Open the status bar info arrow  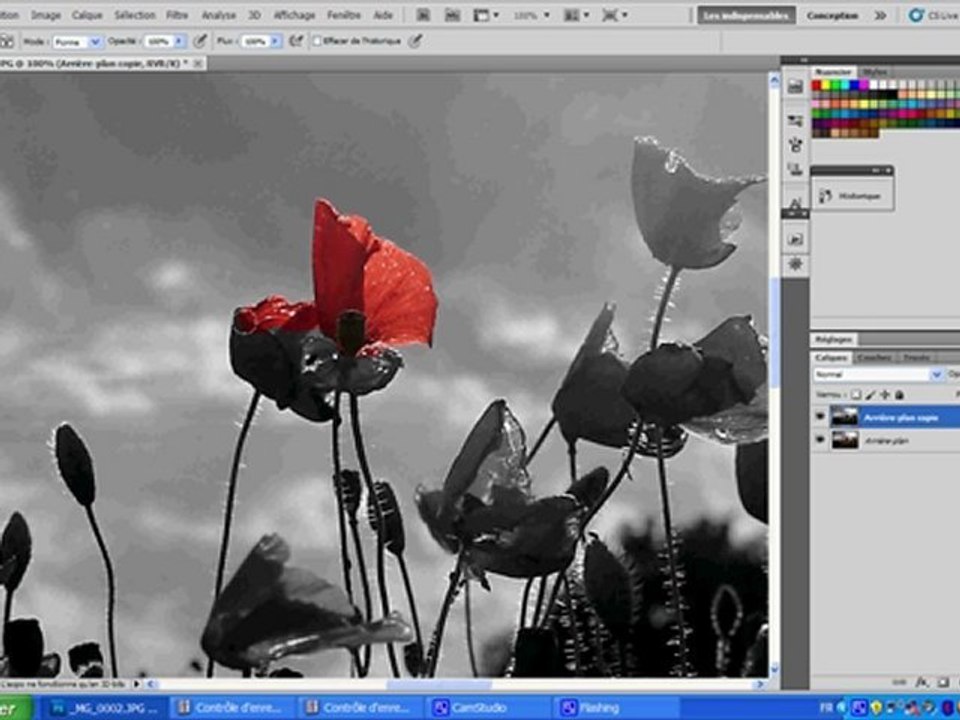136,684
